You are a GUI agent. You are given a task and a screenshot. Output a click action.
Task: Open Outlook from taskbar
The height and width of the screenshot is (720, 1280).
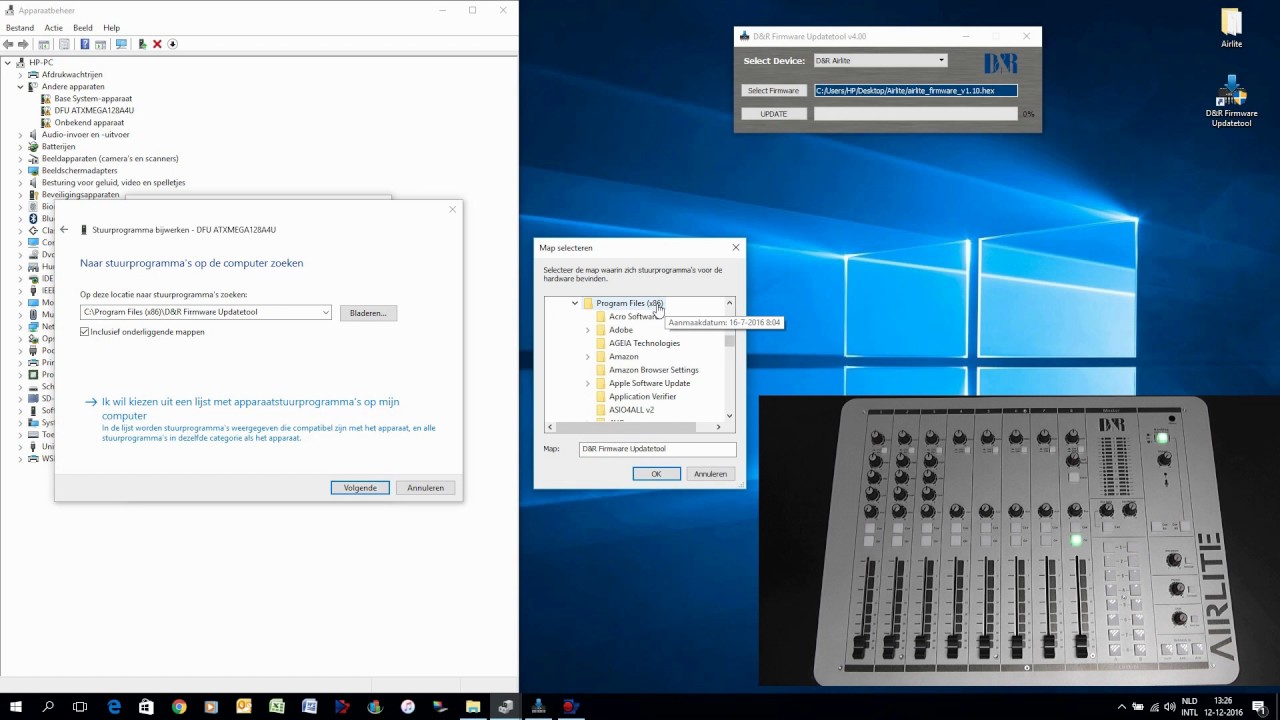(x=244, y=707)
